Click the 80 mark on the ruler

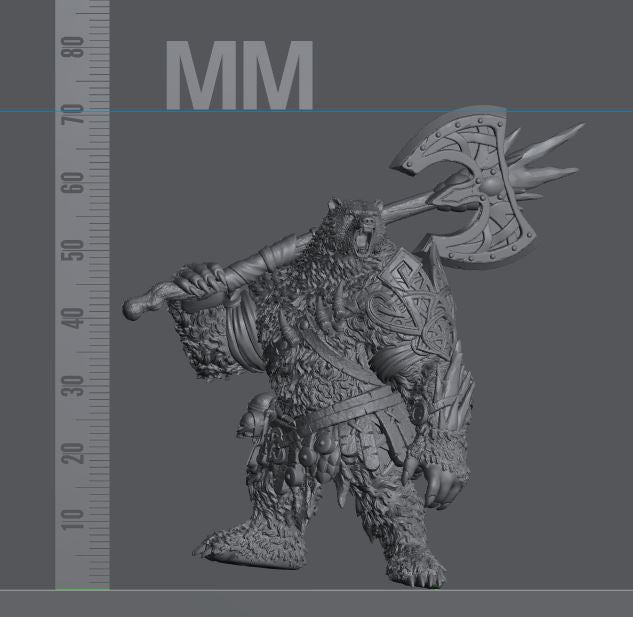coord(72,48)
